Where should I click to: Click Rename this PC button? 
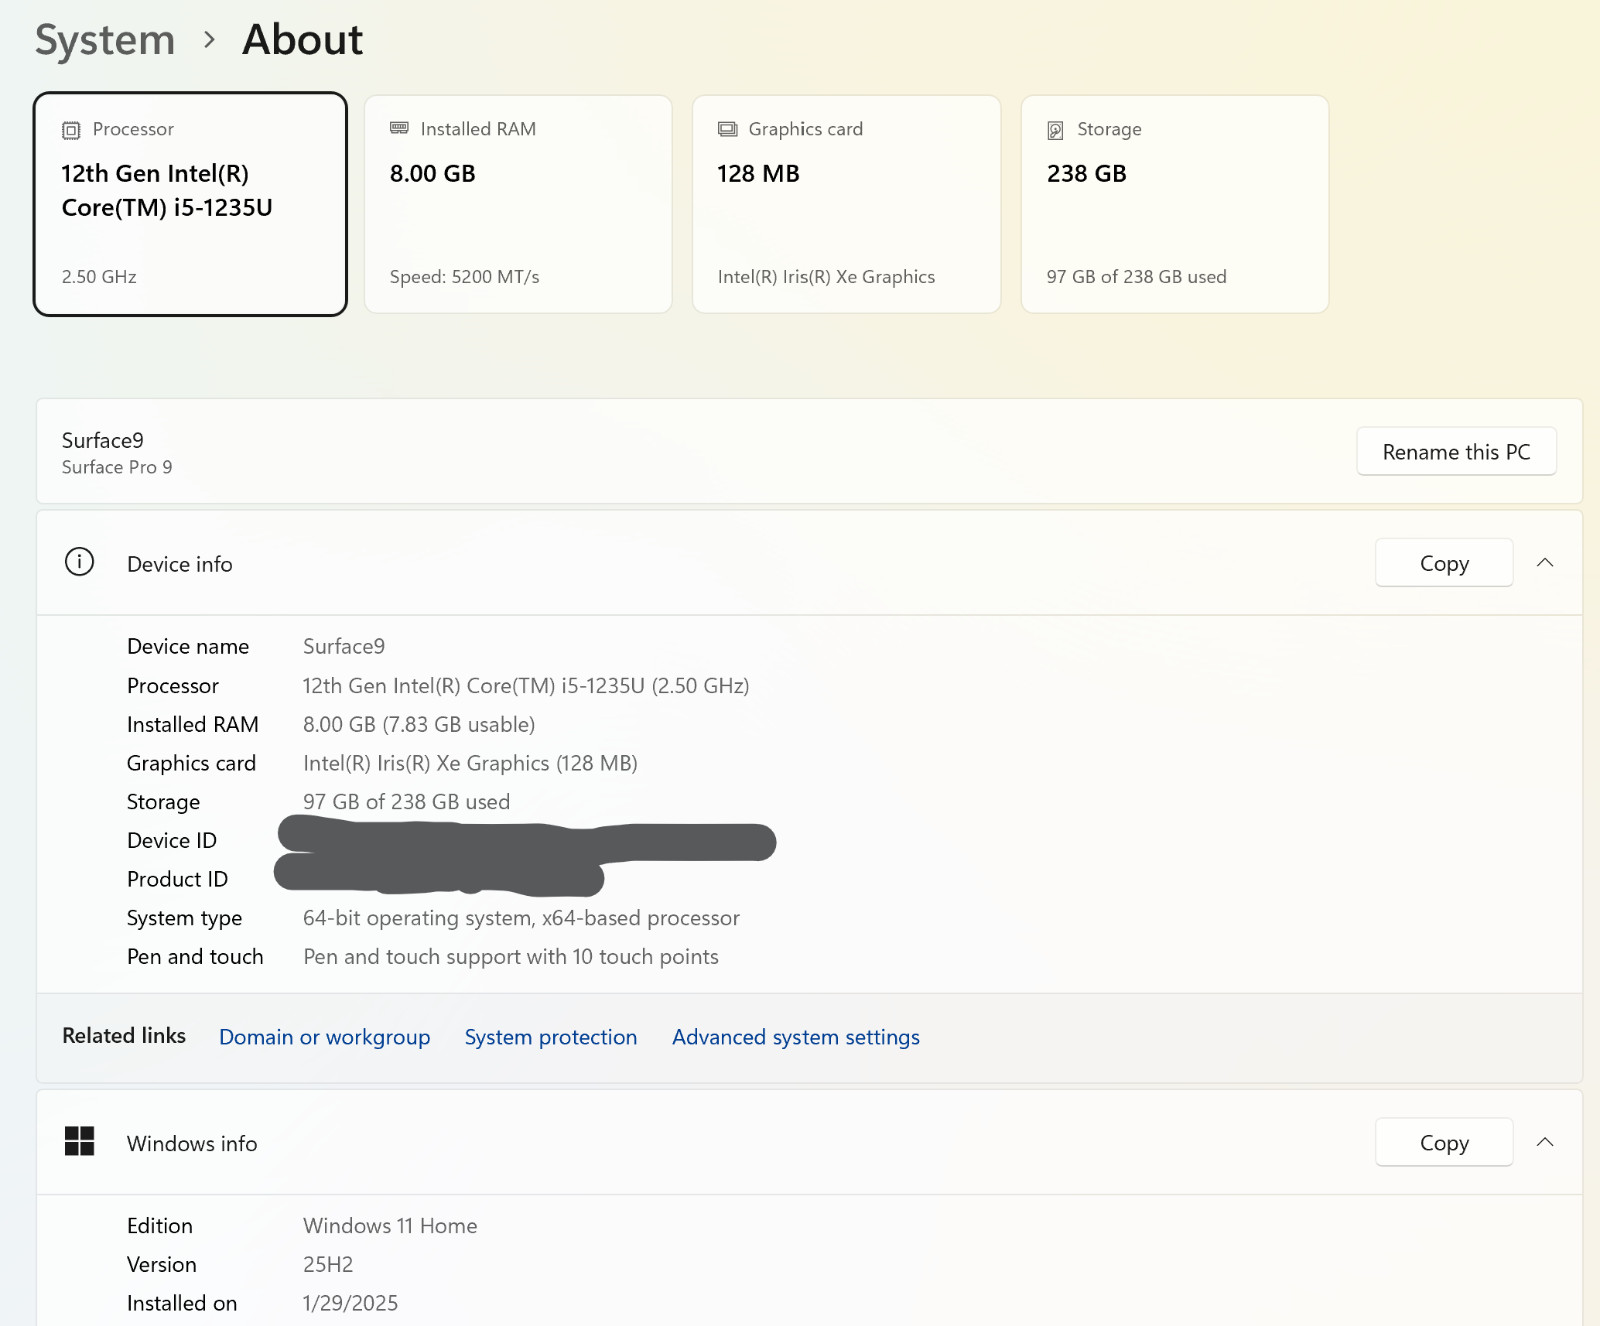click(1456, 452)
